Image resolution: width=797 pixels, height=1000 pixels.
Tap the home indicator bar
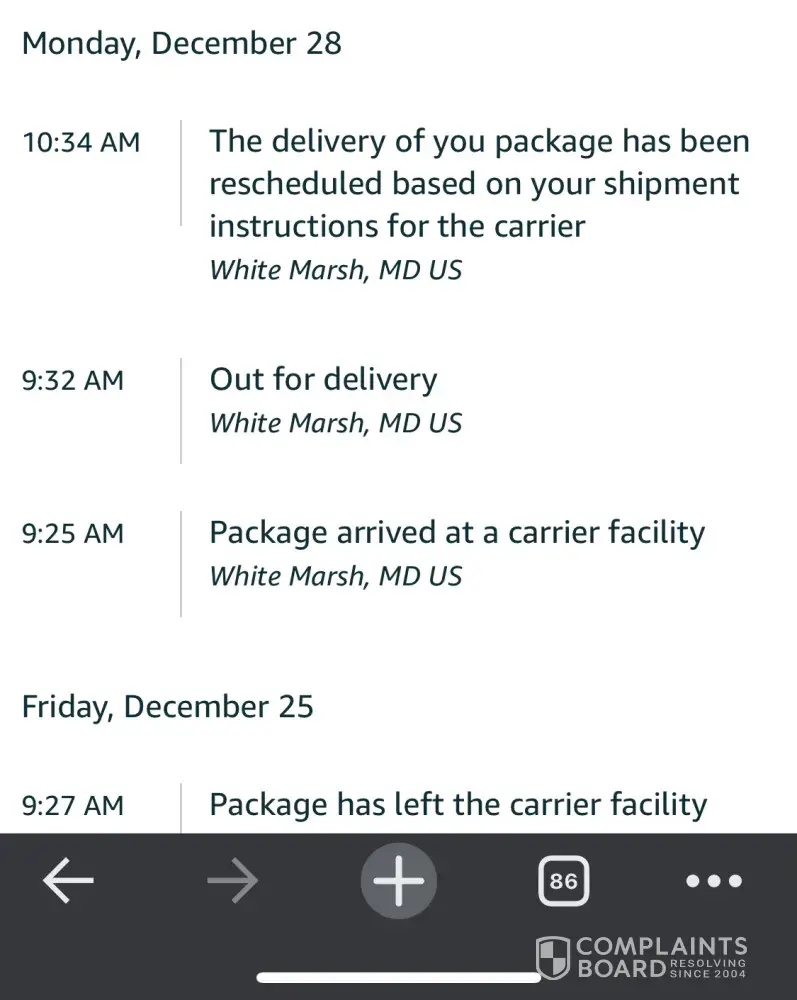pyautogui.click(x=398, y=977)
